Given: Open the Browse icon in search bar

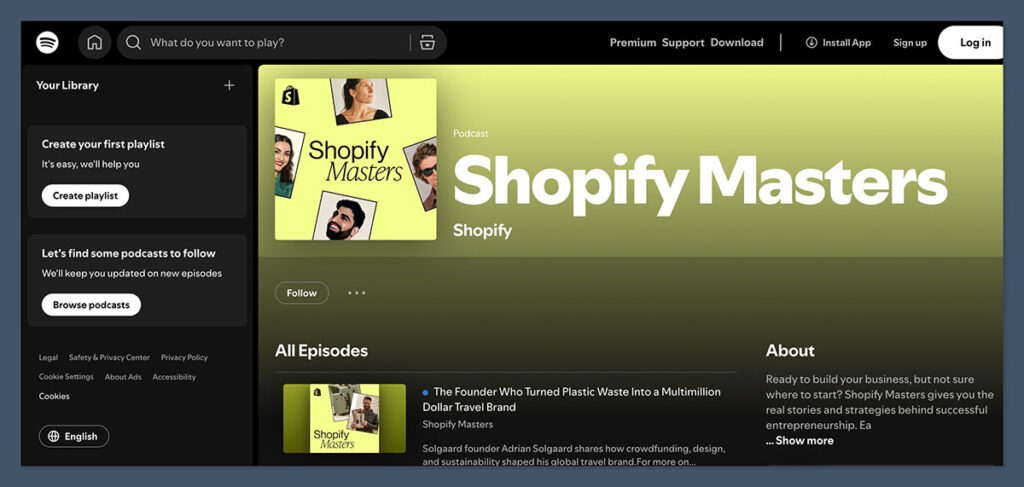Looking at the screenshot, I should point(427,43).
